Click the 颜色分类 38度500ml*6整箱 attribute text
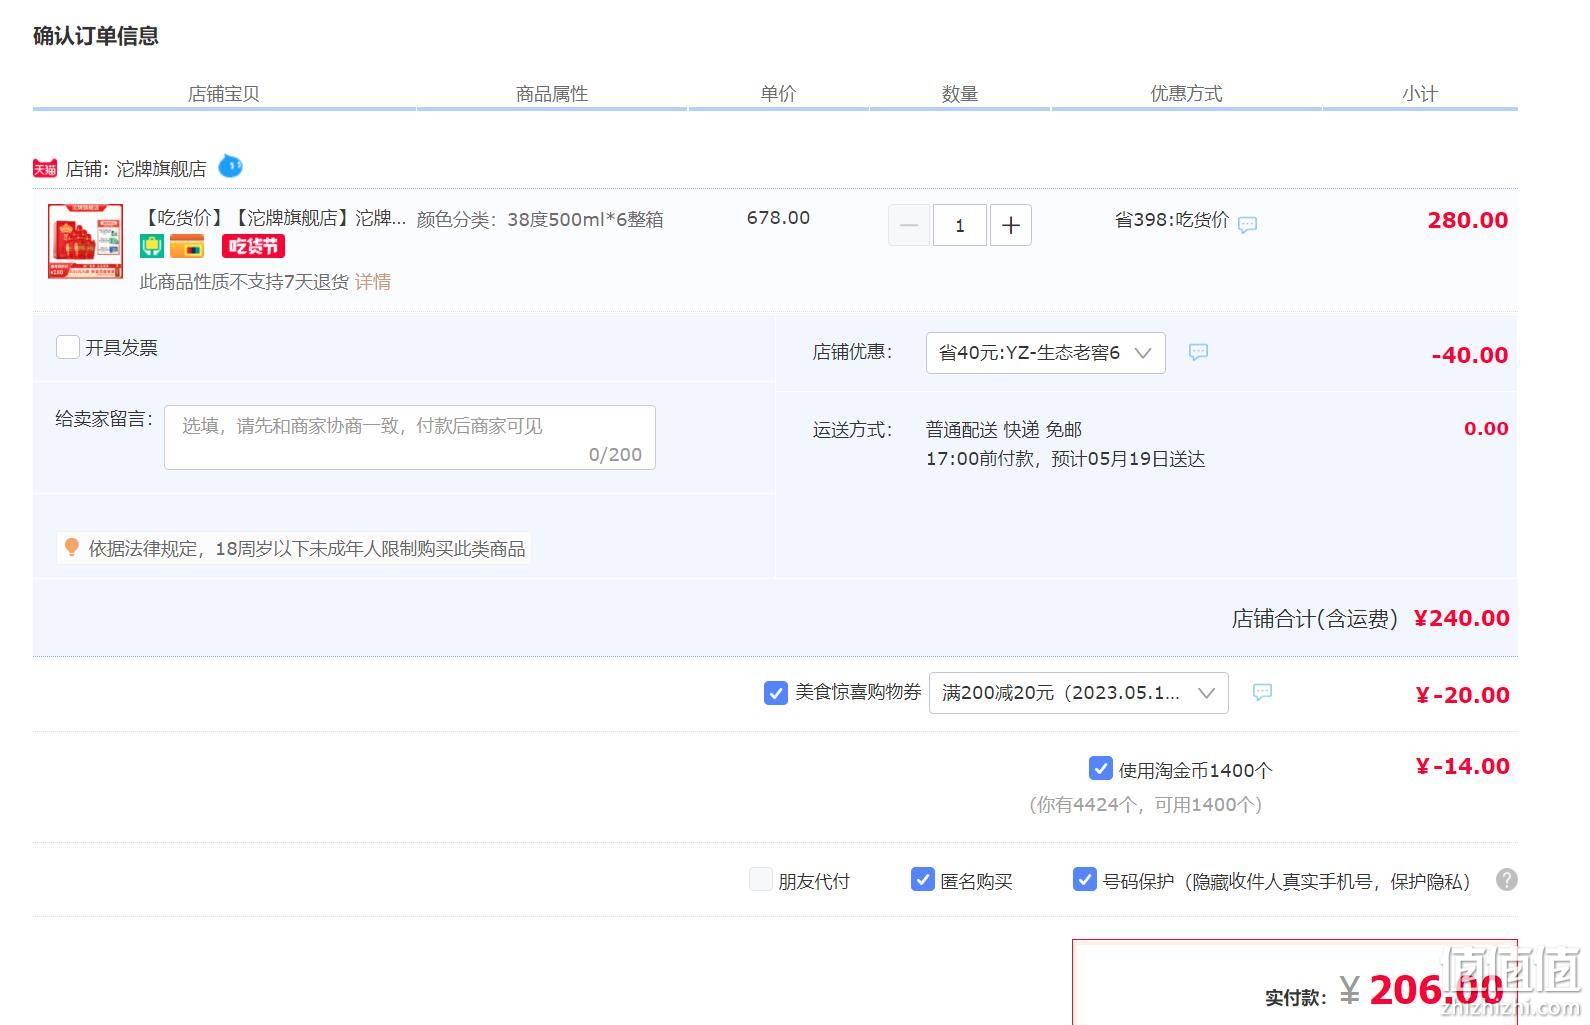Image resolution: width=1590 pixels, height=1025 pixels. (x=540, y=219)
